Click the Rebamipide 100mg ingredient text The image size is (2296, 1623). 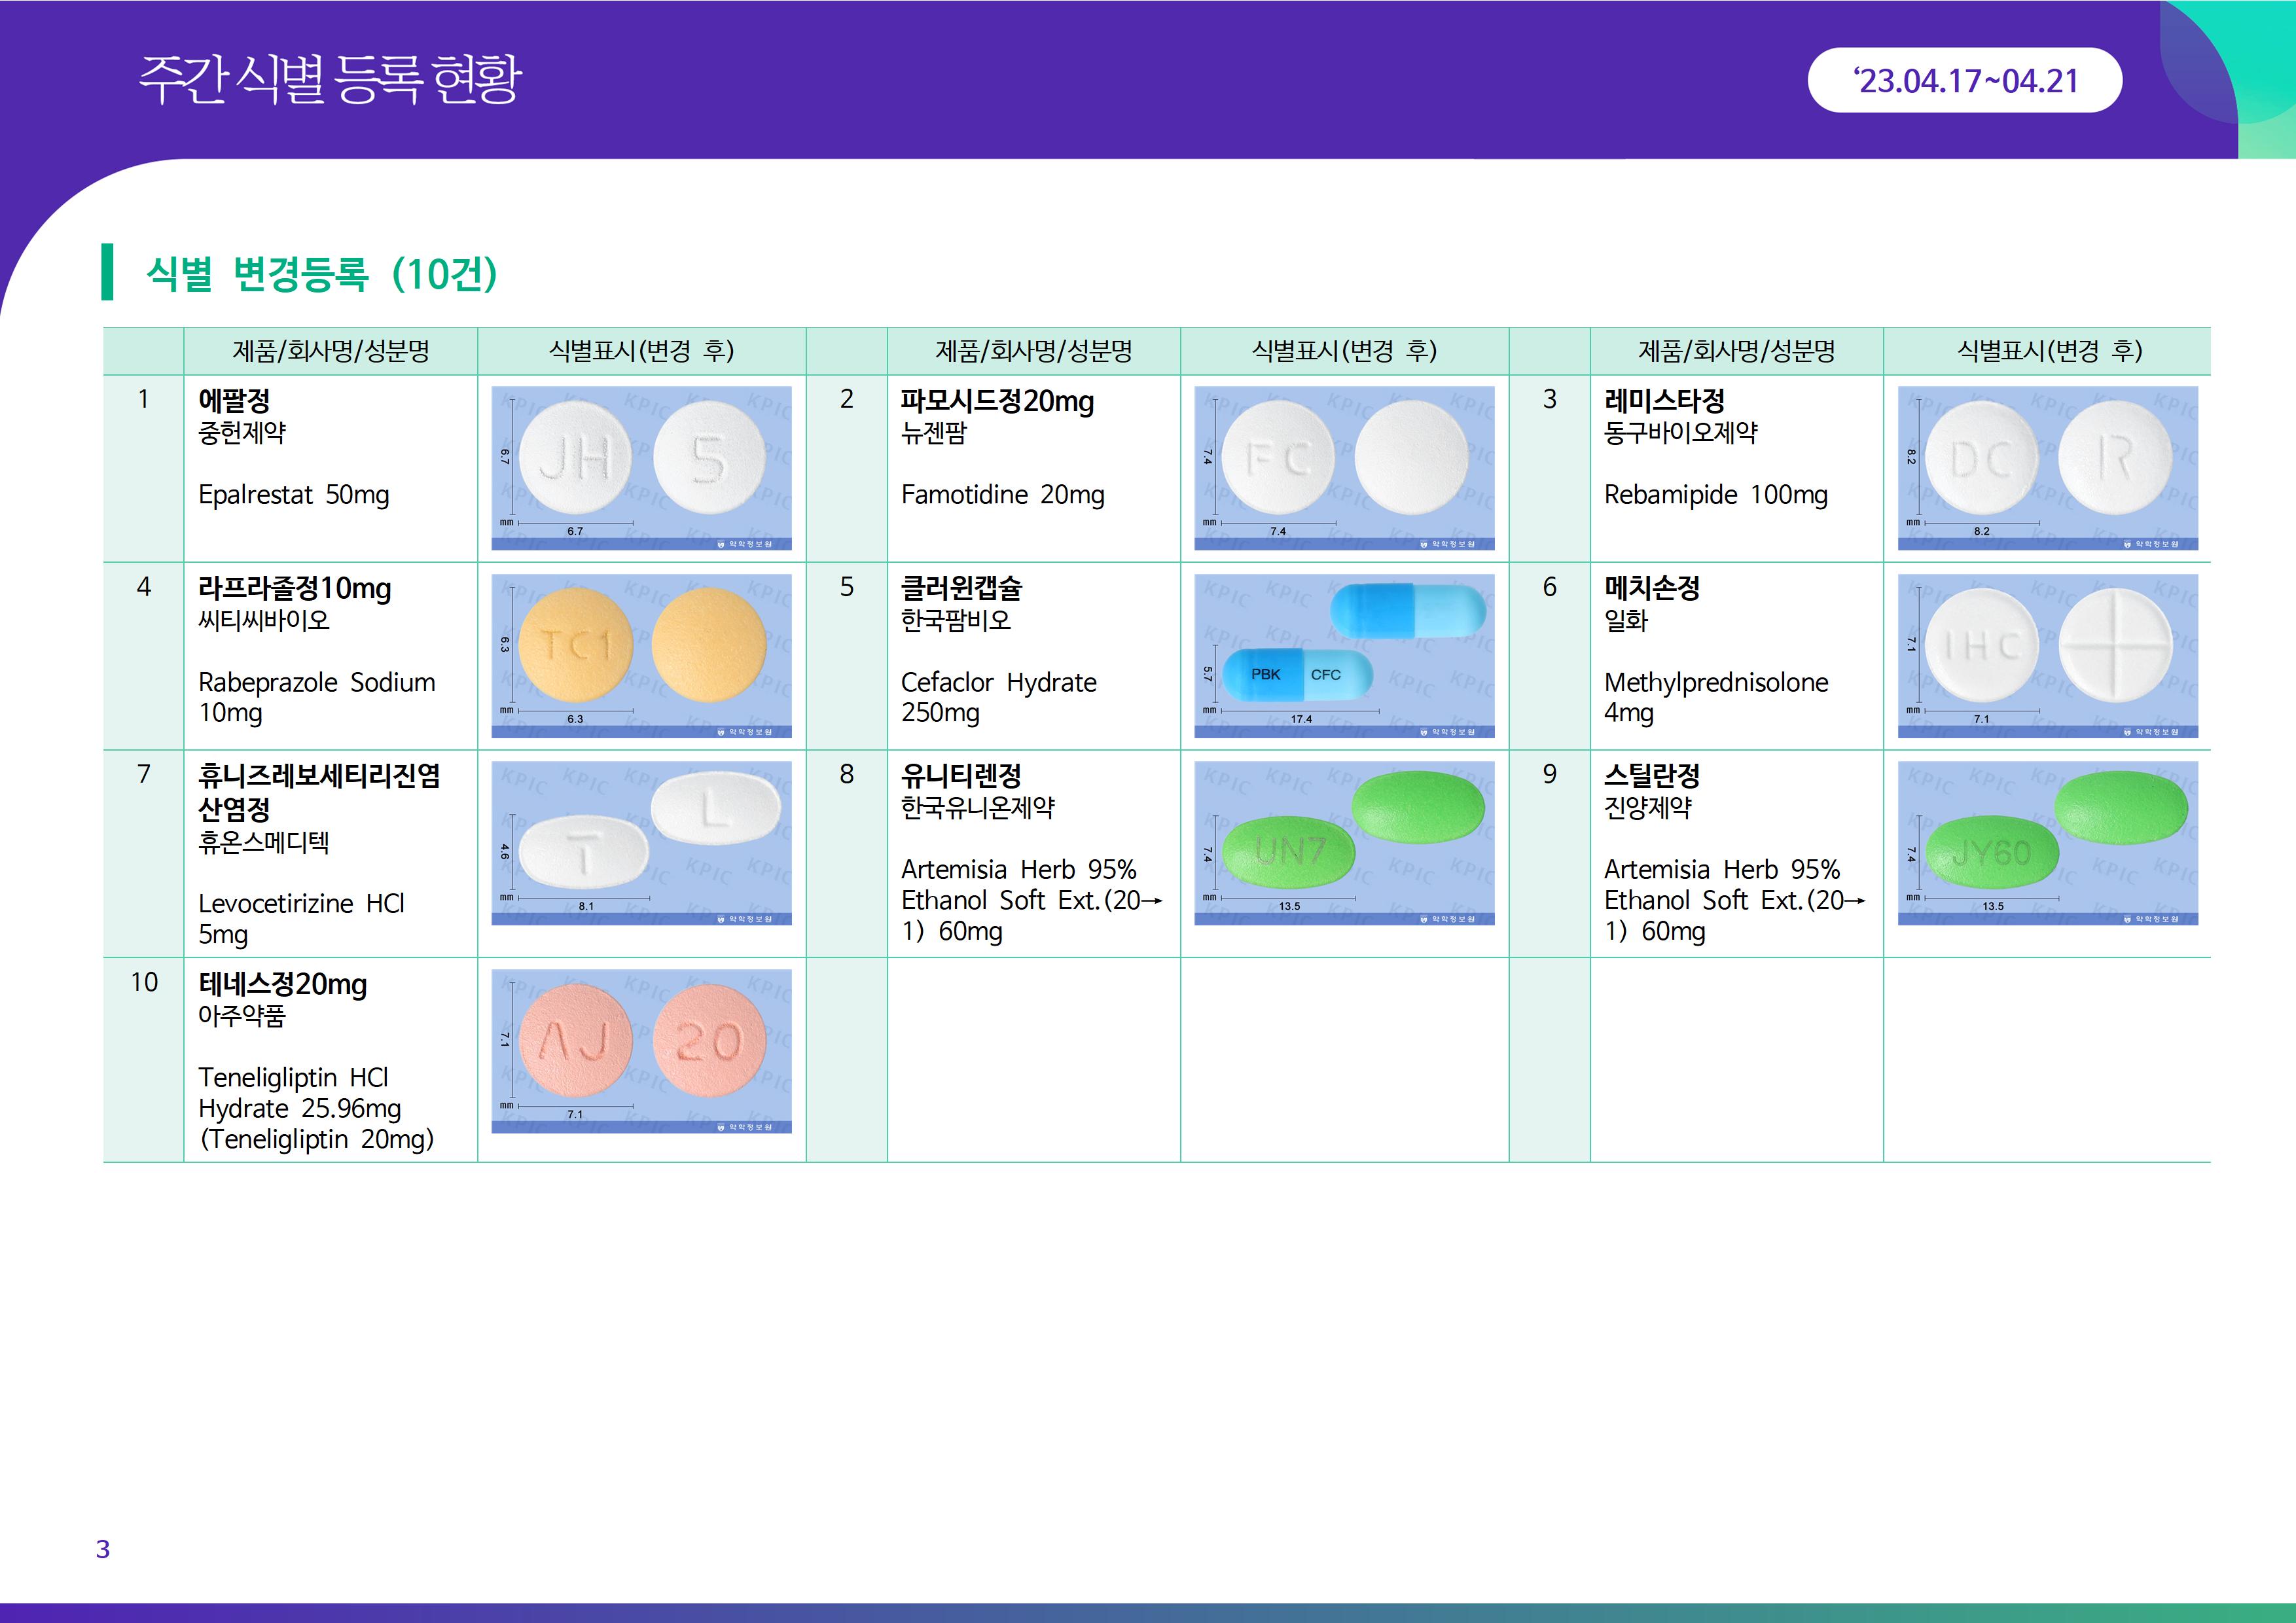[x=1715, y=495]
